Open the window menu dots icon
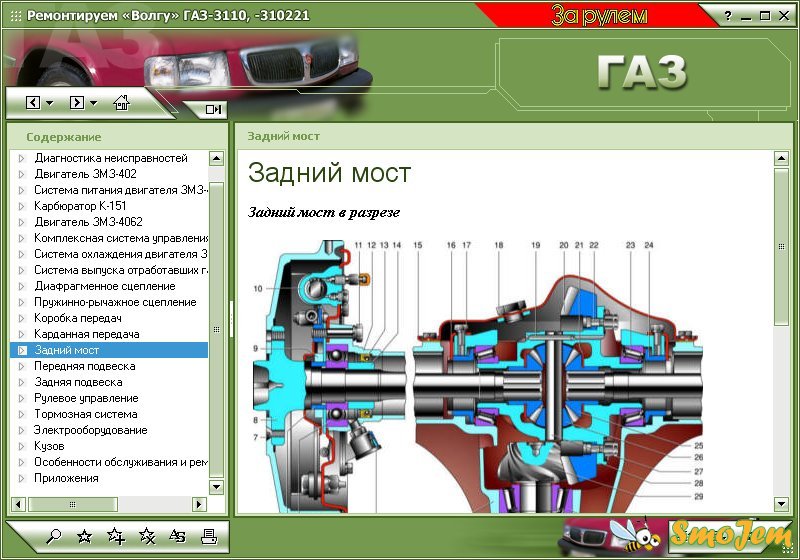This screenshot has width=800, height=560. coord(16,16)
